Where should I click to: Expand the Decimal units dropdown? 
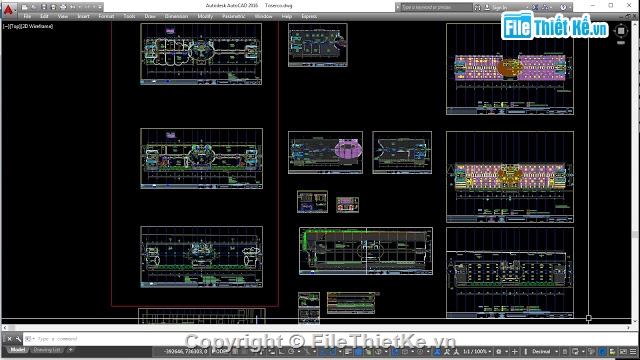coord(544,351)
